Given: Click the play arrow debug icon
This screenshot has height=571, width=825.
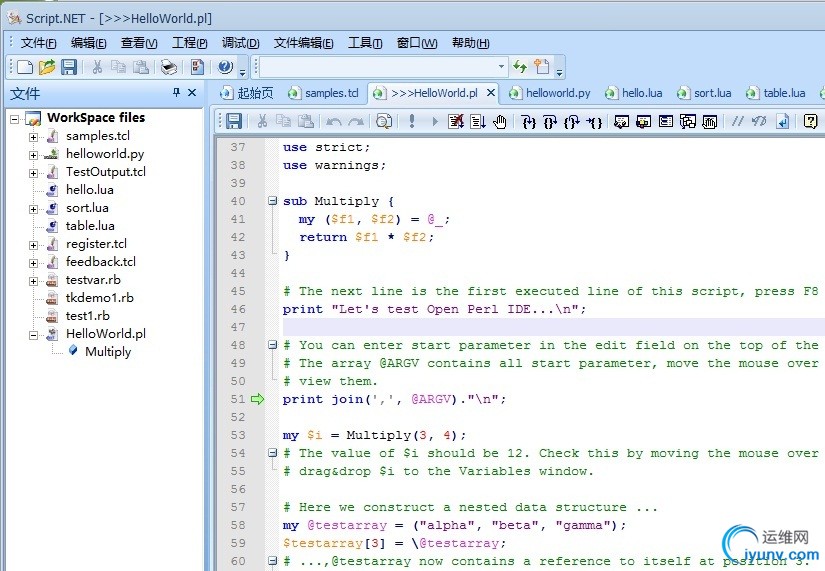Looking at the screenshot, I should [x=435, y=122].
